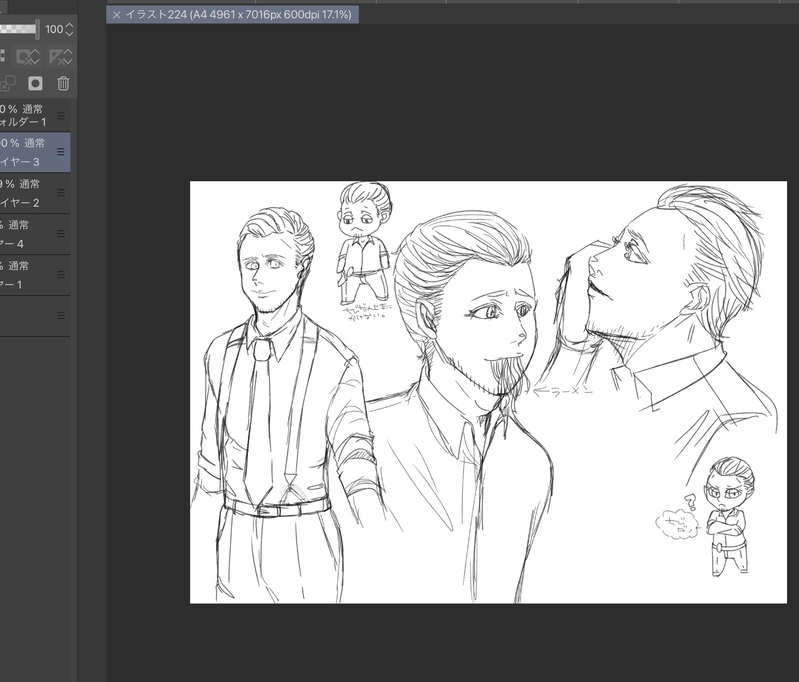Image resolution: width=799 pixels, height=682 pixels.
Task: Click the layer opacity slider bar
Action: 18,30
